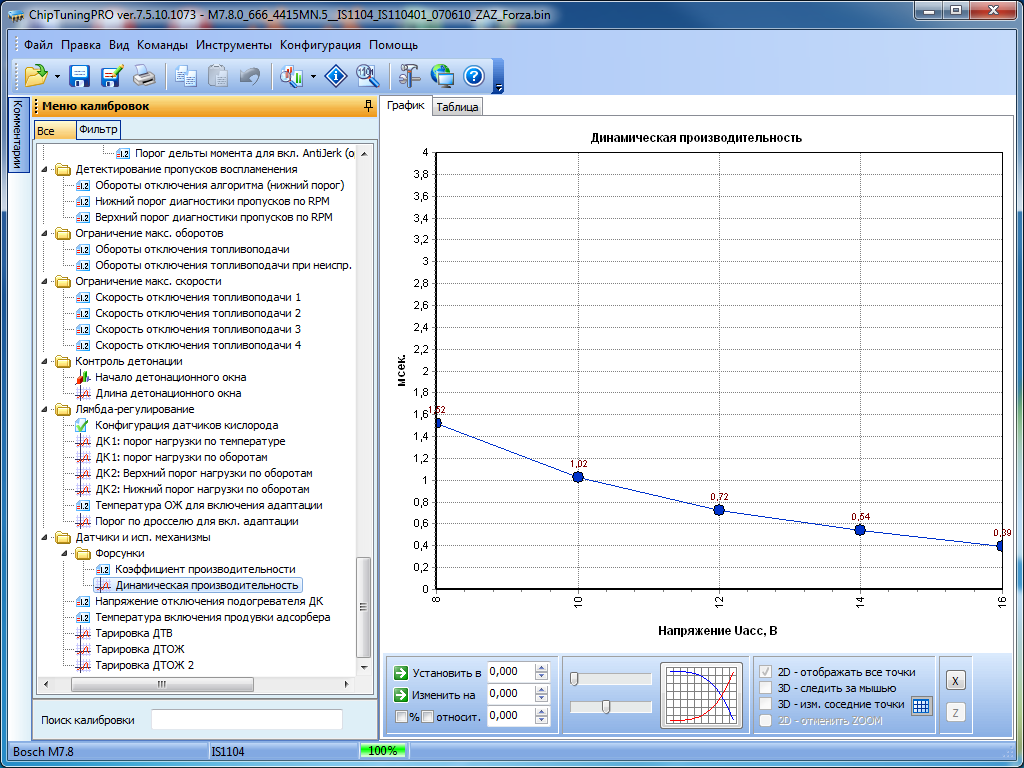The image size is (1024, 768).
Task: Click the blue help question mark icon
Action: pyautogui.click(x=473, y=76)
